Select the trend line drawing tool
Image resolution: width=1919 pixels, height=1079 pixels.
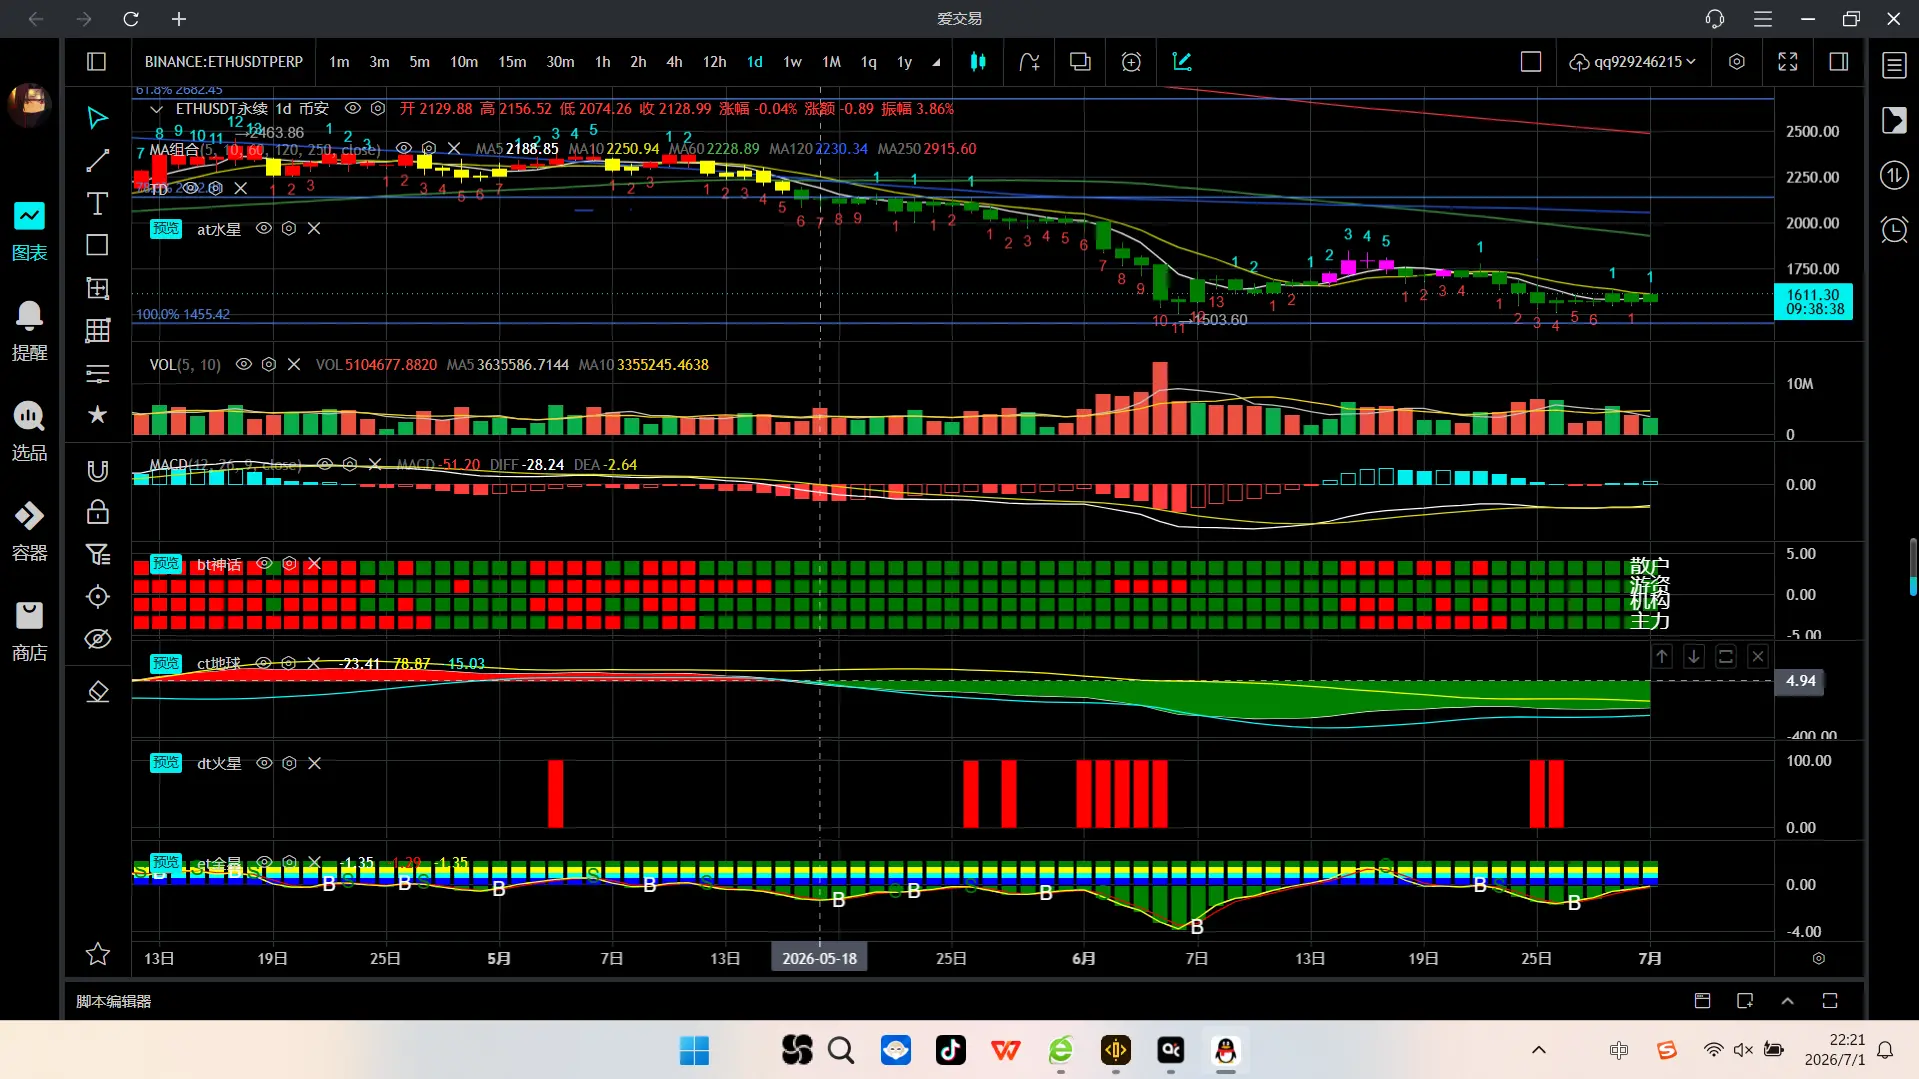(97, 161)
